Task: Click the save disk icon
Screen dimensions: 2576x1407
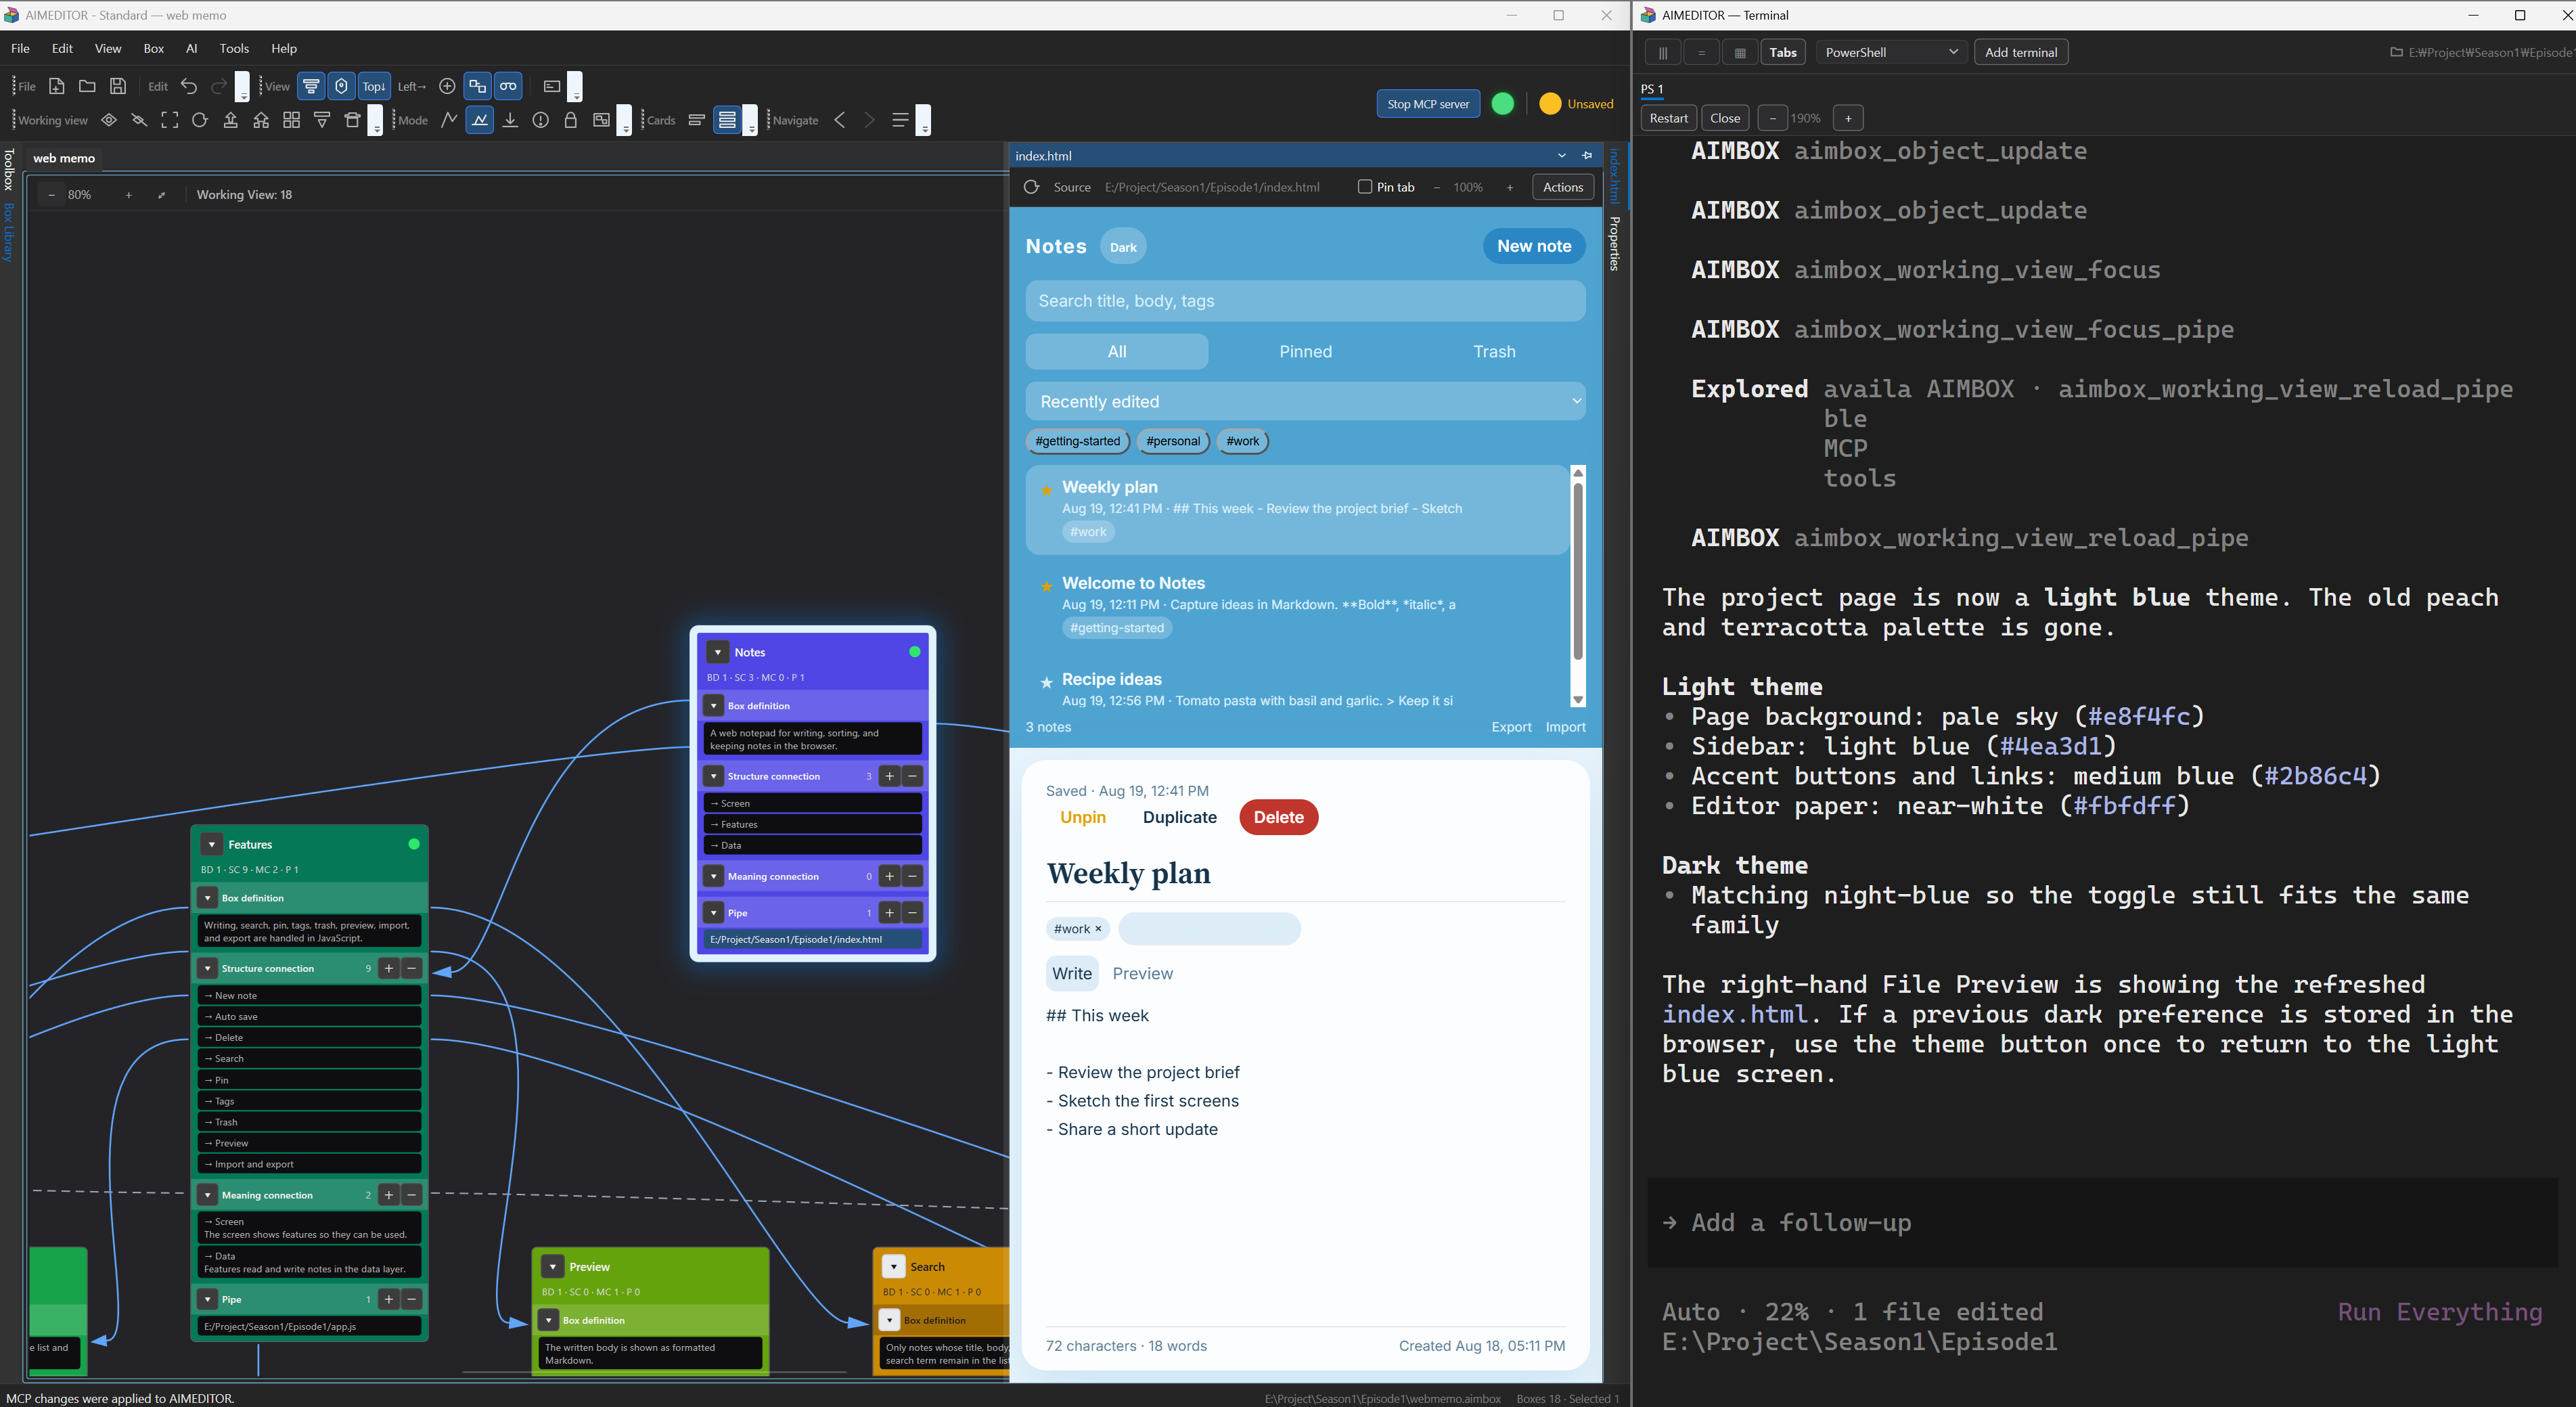Action: coord(118,86)
